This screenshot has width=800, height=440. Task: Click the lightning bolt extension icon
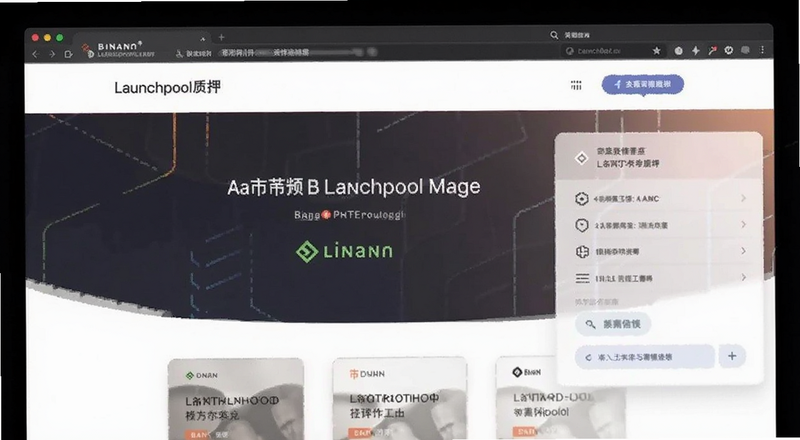point(695,50)
